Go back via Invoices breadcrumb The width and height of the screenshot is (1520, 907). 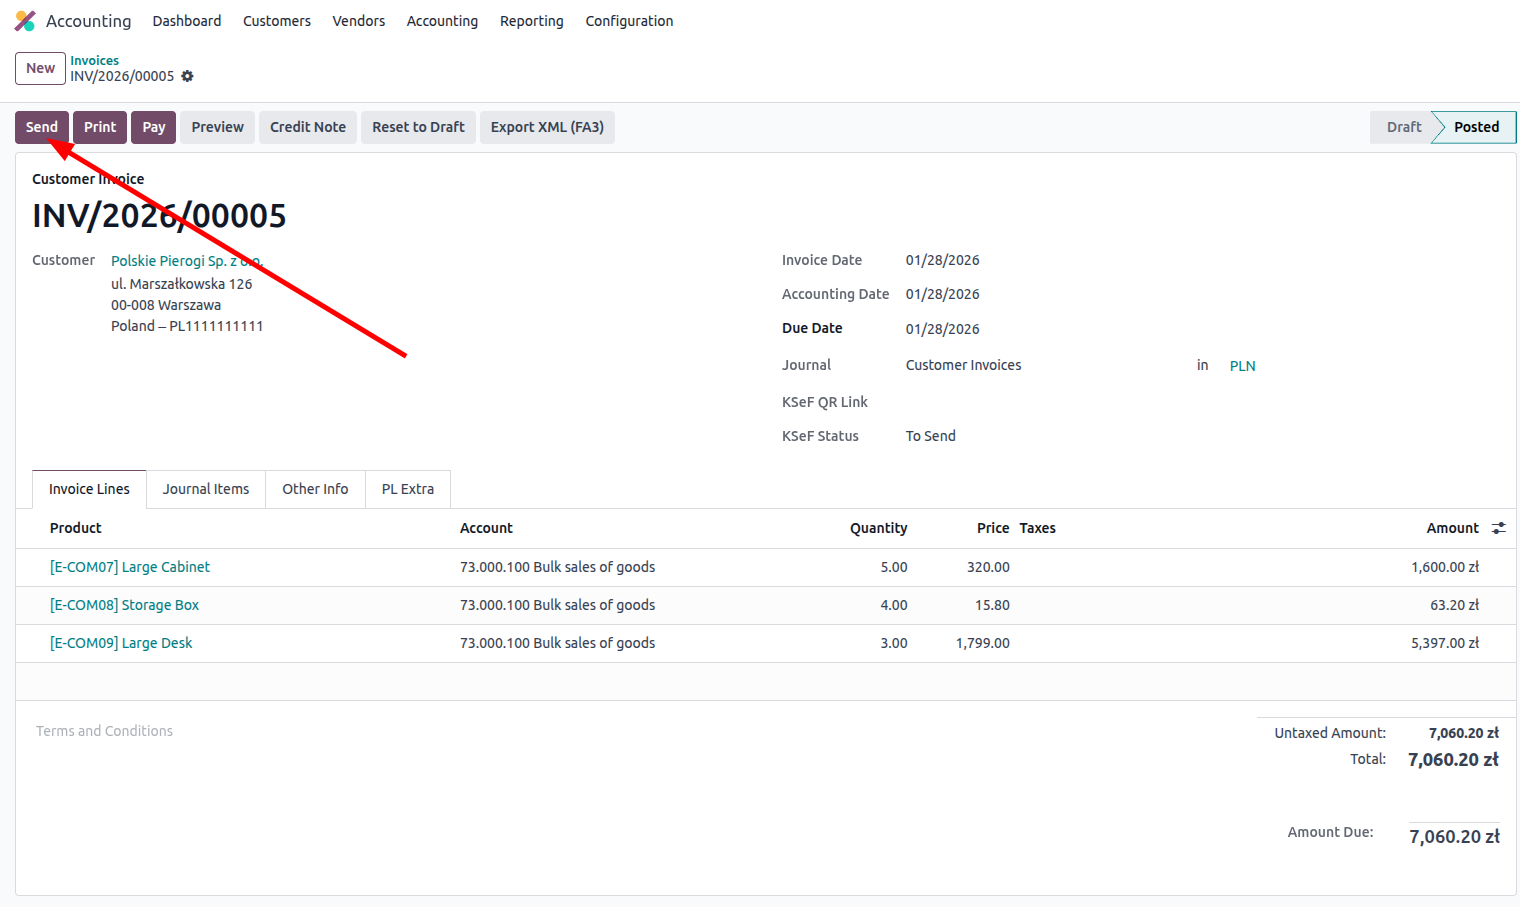pos(94,61)
